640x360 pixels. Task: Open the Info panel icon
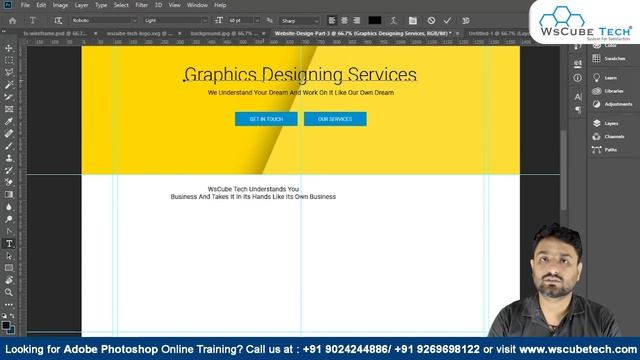pyautogui.click(x=578, y=78)
